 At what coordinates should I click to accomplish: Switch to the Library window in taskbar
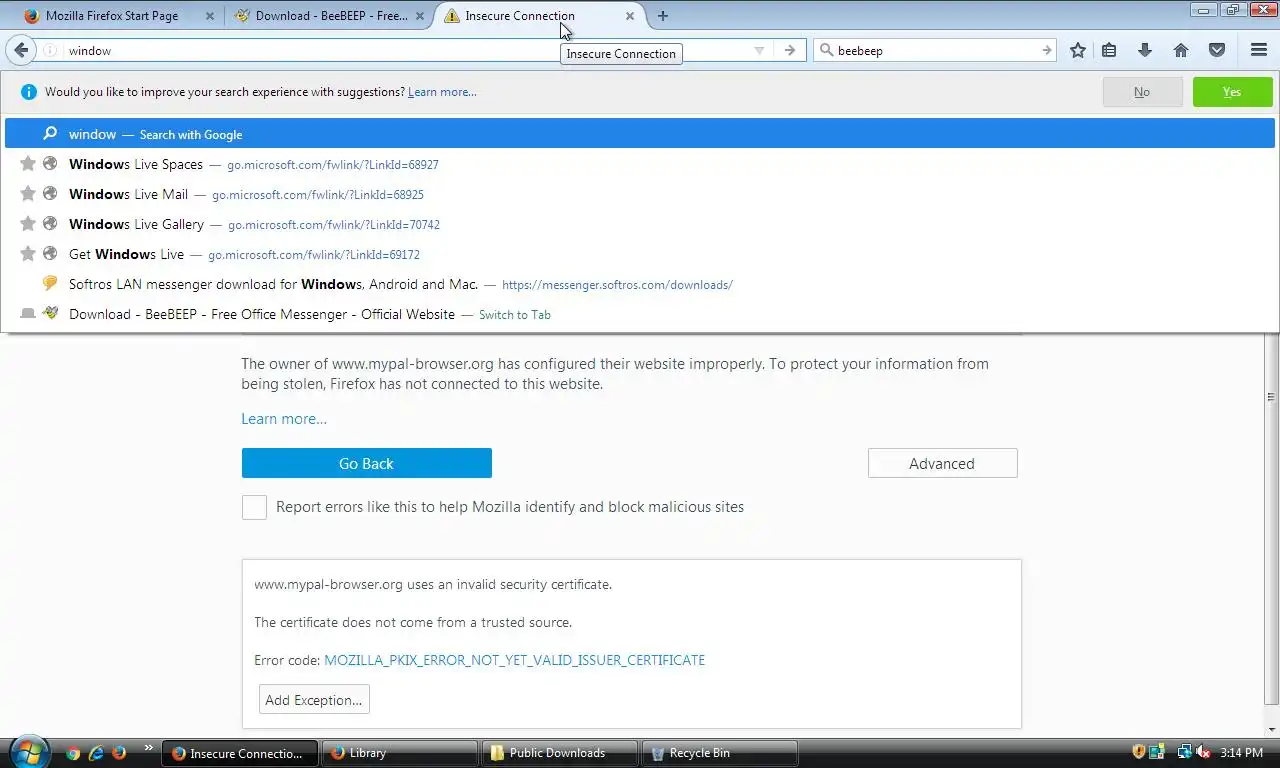[400, 753]
